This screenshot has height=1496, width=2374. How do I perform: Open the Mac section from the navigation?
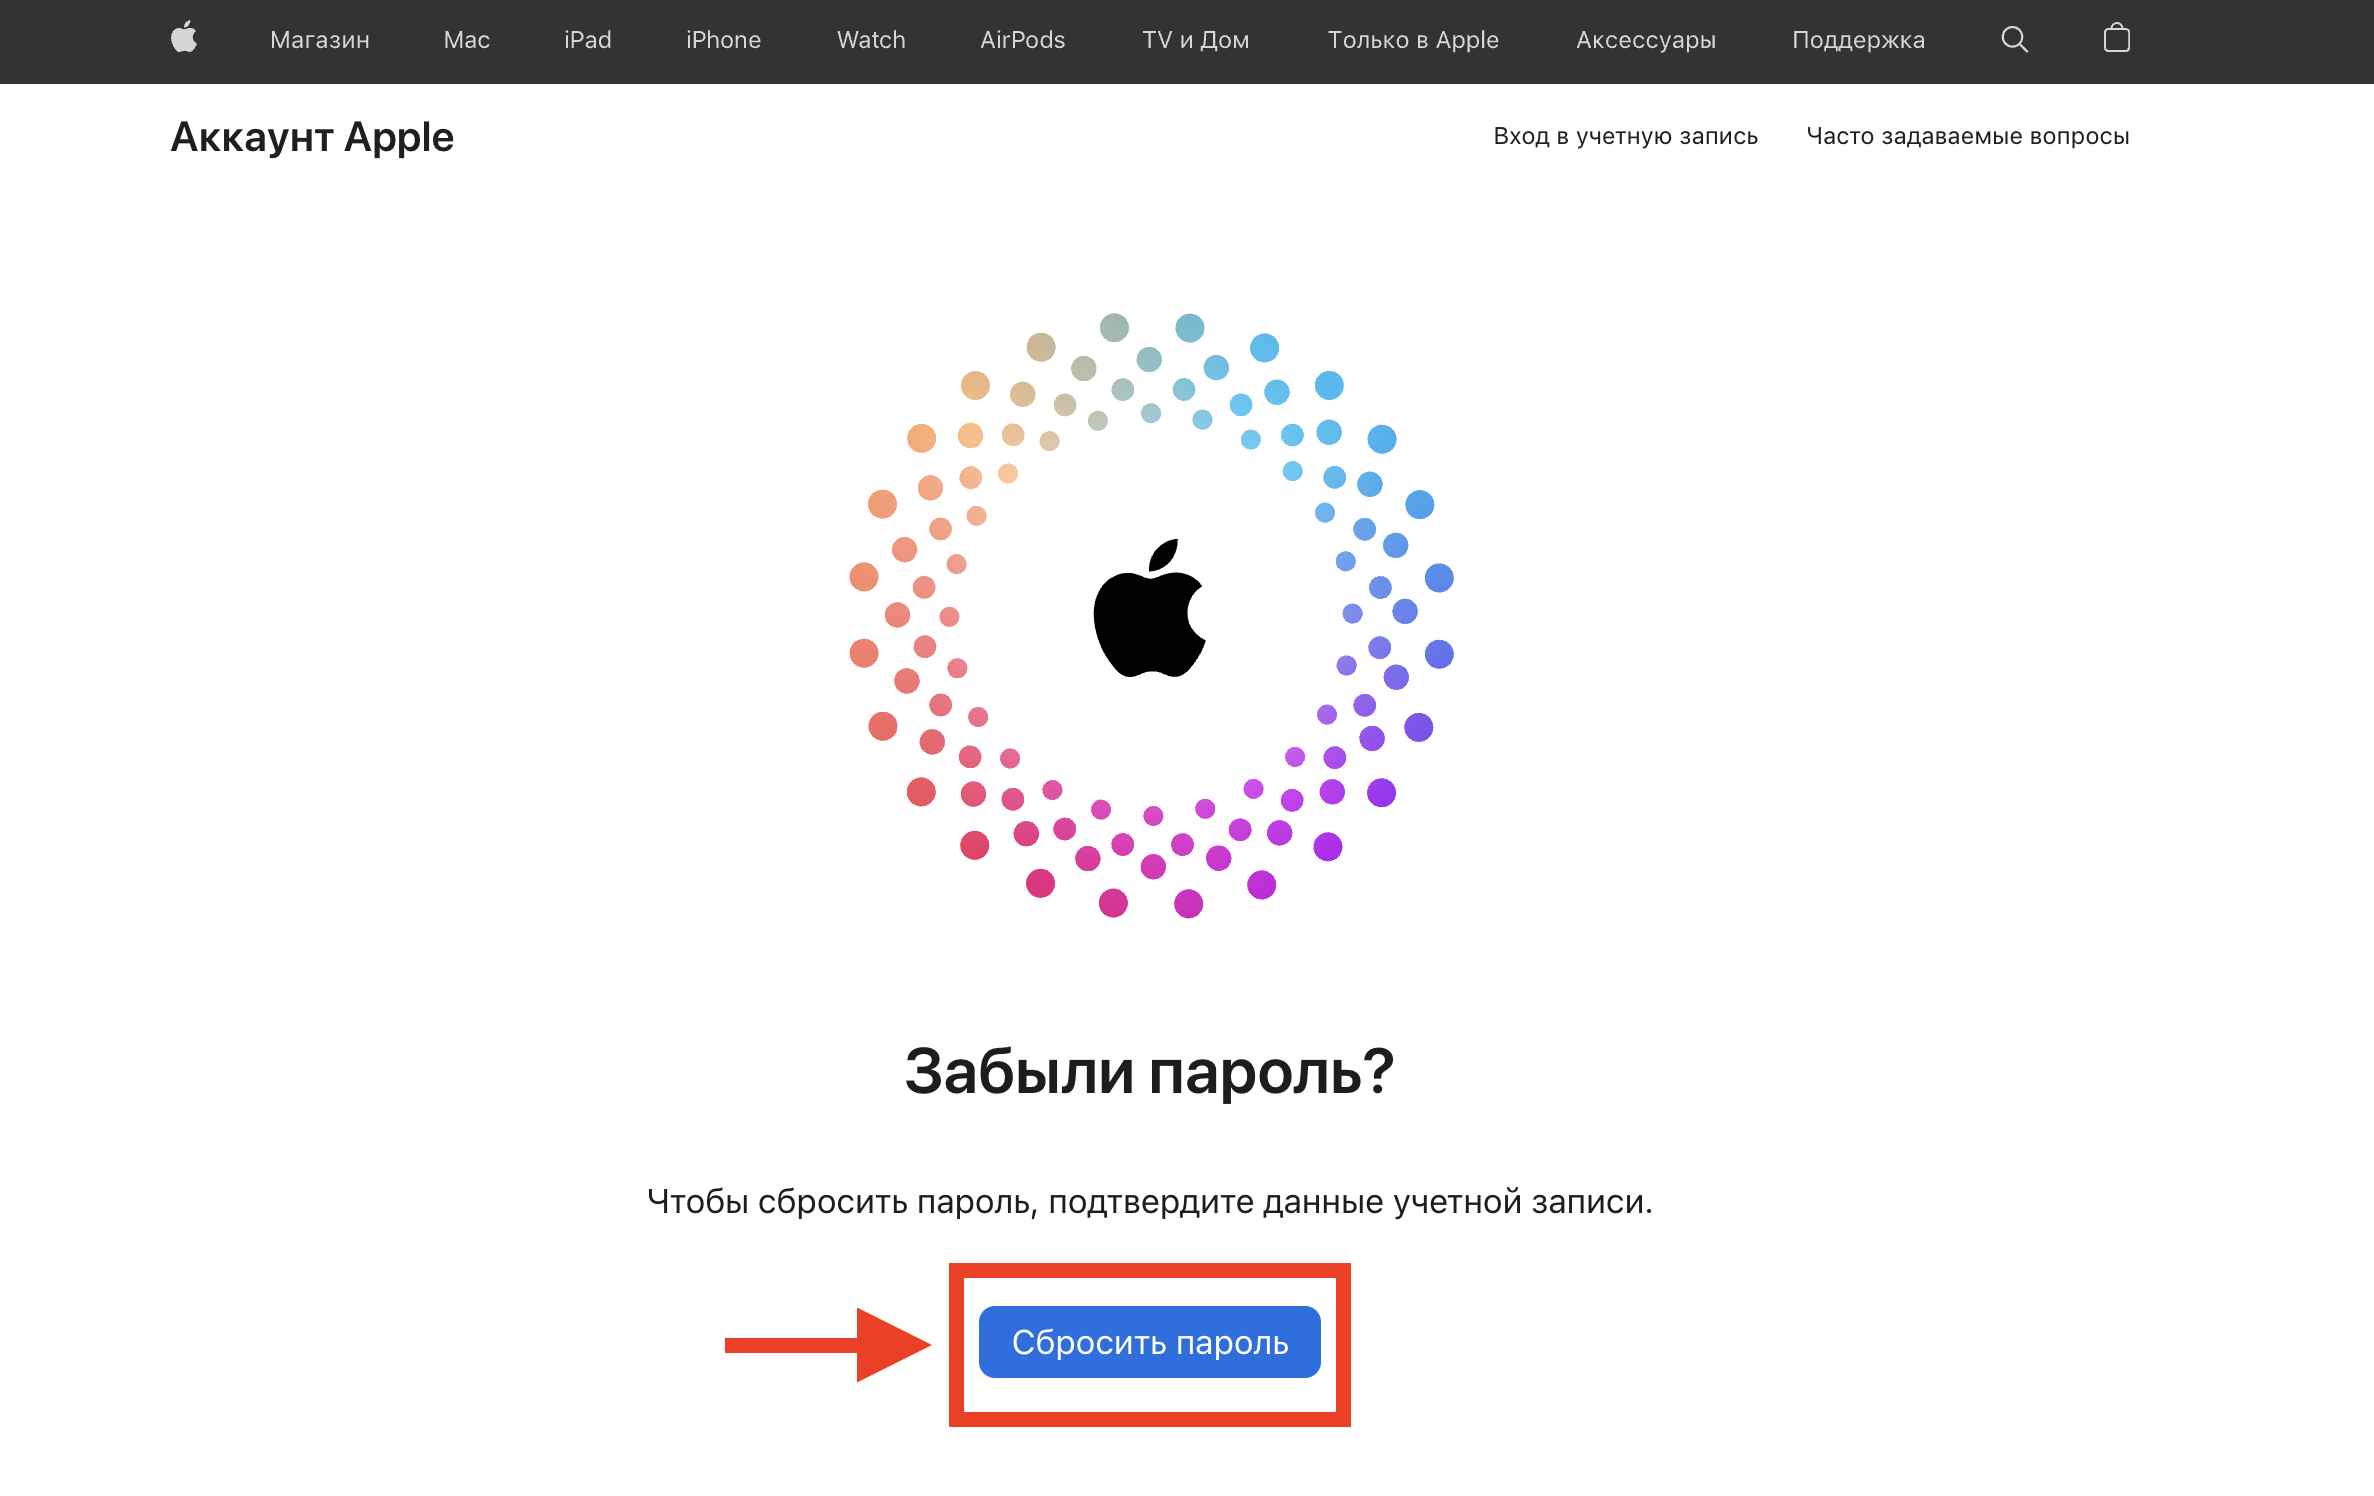coord(464,40)
